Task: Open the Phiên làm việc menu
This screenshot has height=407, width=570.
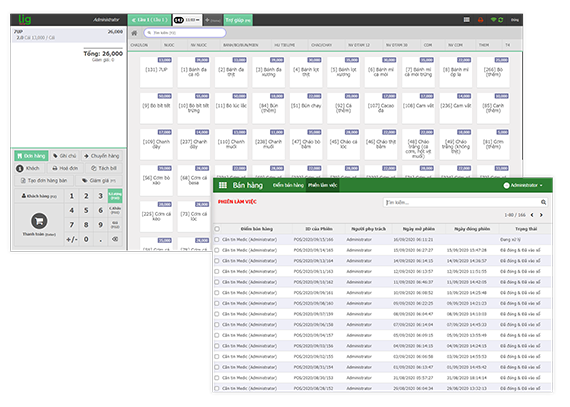Action: (322, 185)
